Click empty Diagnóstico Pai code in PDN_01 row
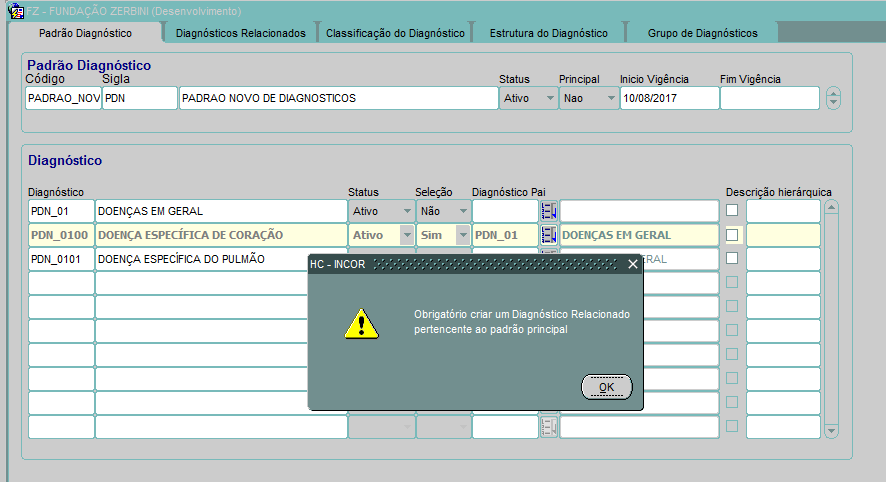Viewport: 886px width, 482px height. [505, 211]
